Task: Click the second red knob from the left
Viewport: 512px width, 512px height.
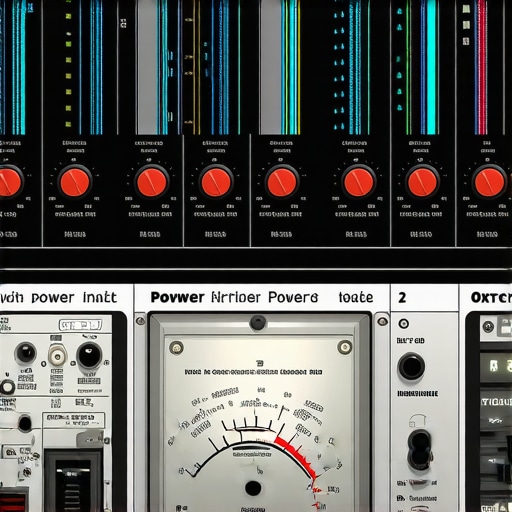Action: pos(75,182)
